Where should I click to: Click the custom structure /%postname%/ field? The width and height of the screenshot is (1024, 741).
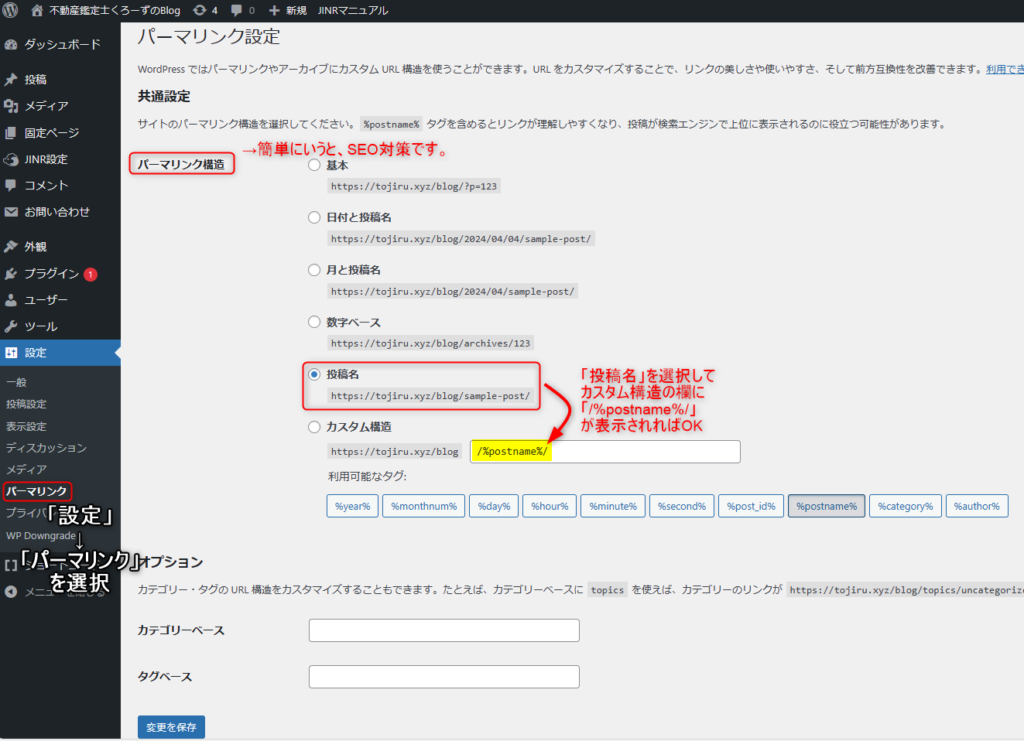tap(605, 452)
